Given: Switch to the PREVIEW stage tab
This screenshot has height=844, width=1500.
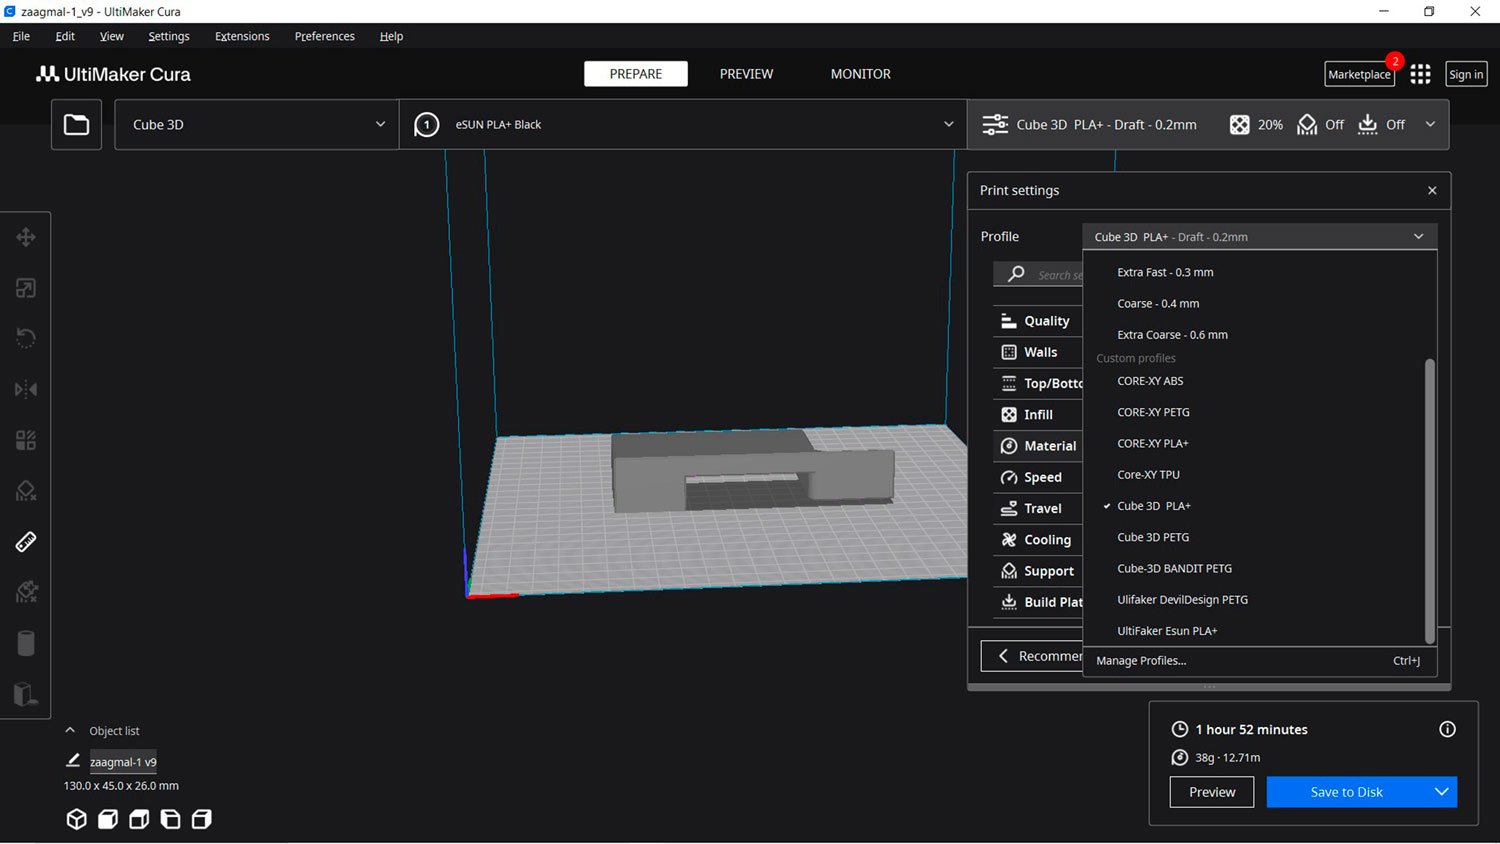Looking at the screenshot, I should click(x=746, y=74).
